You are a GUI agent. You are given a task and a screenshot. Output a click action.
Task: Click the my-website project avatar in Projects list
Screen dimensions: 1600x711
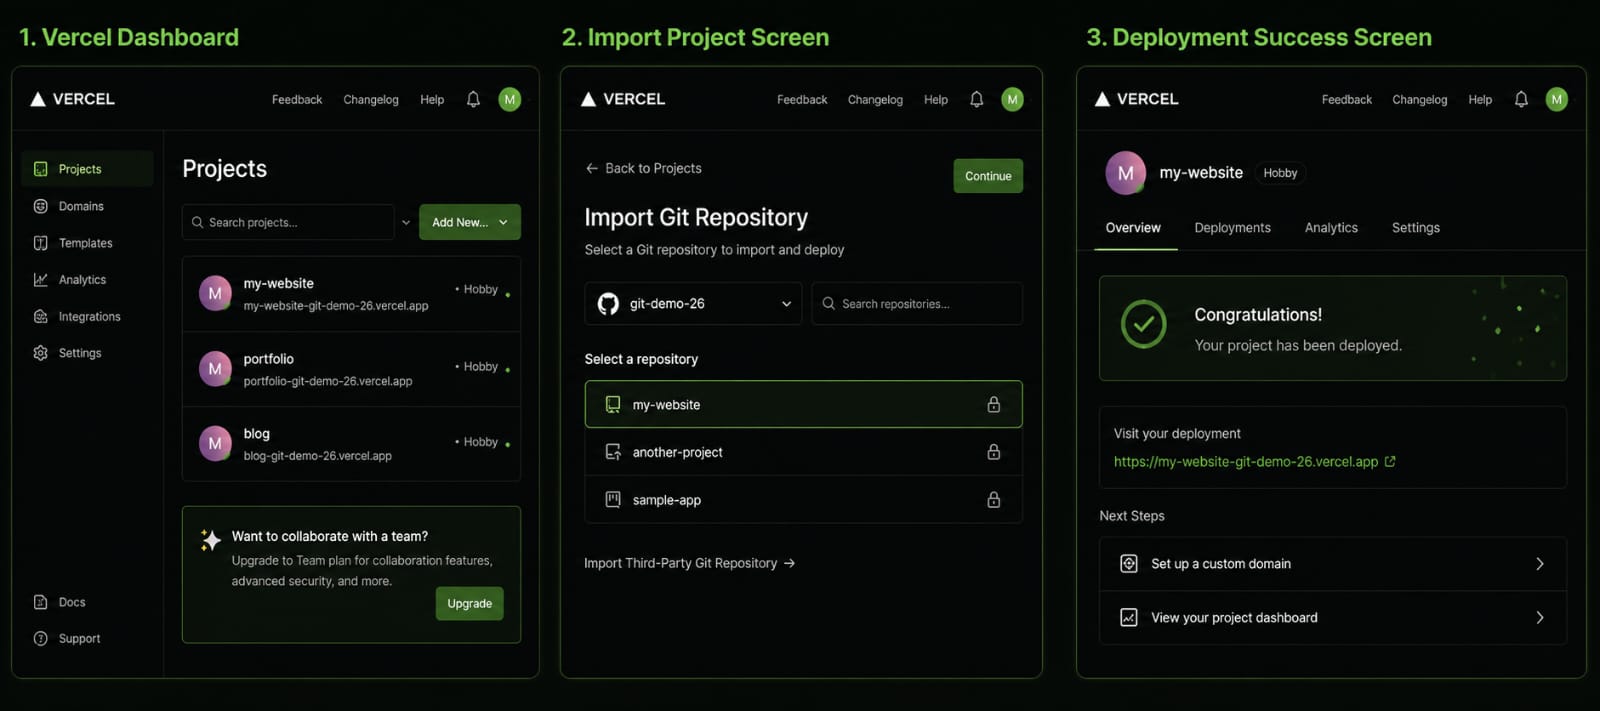coord(215,294)
